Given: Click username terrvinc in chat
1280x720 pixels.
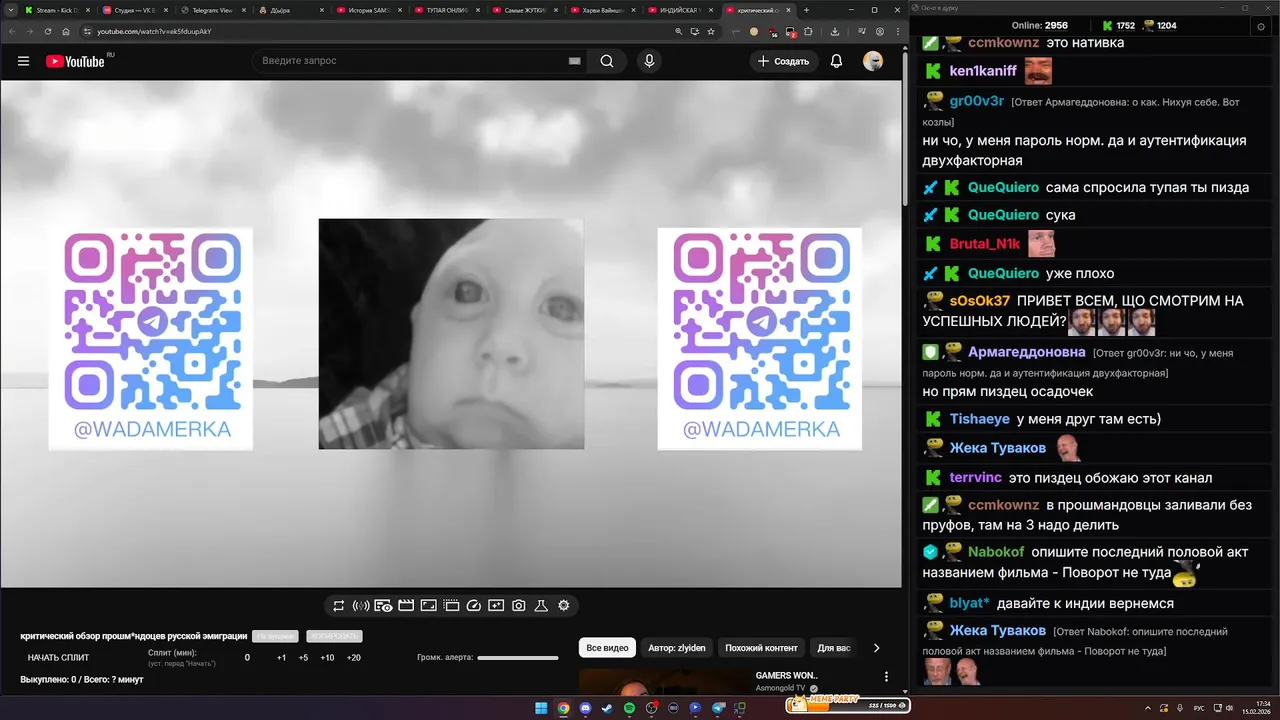Looking at the screenshot, I should click(975, 478).
